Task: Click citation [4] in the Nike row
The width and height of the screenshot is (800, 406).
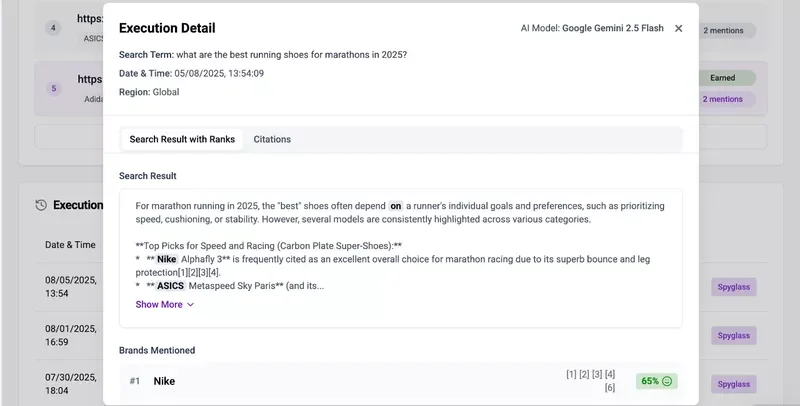Action: pyautogui.click(x=610, y=374)
